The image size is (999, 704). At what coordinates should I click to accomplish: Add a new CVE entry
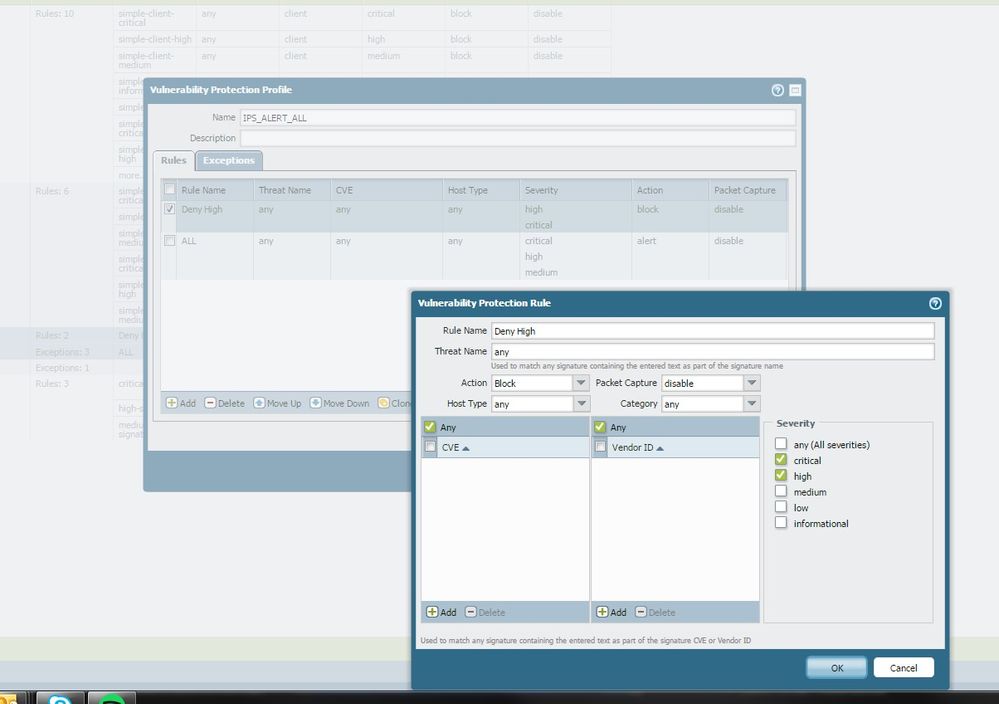441,612
